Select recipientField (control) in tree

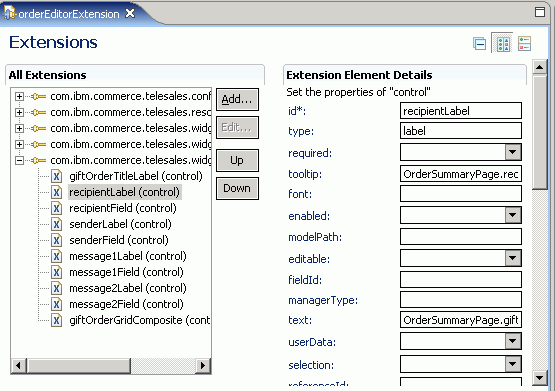123,208
